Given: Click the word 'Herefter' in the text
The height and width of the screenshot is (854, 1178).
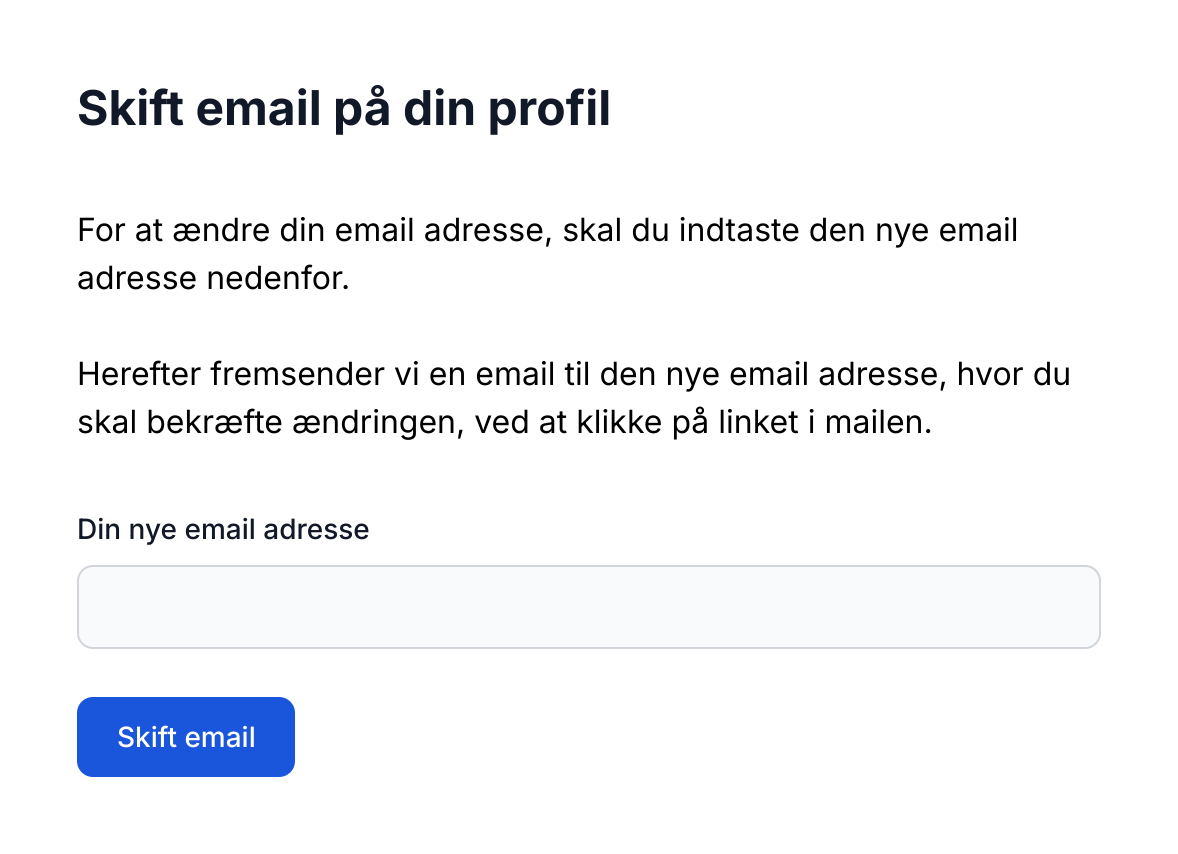Looking at the screenshot, I should pos(140,375).
